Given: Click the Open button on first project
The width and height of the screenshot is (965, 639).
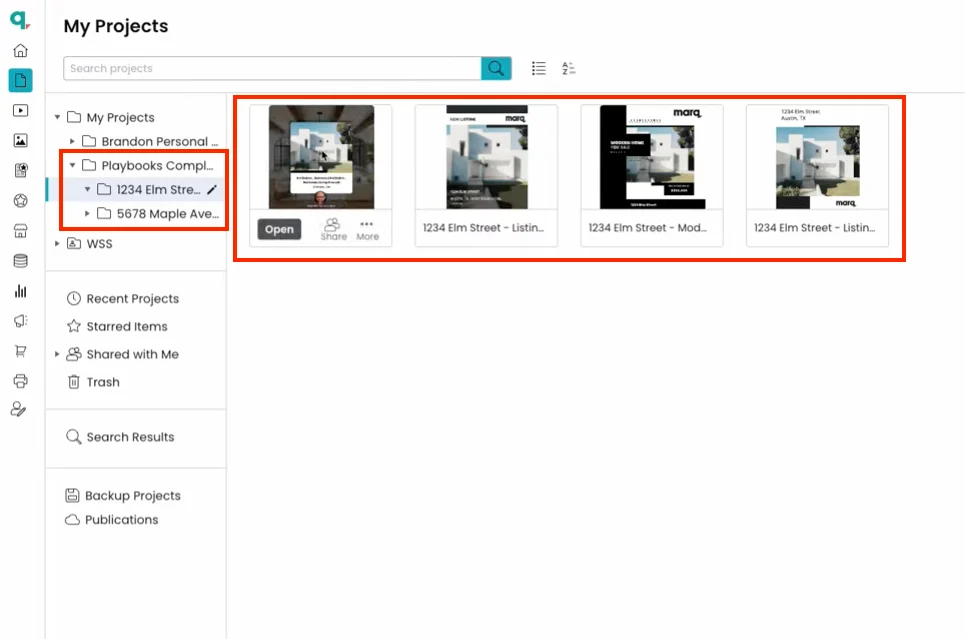Looking at the screenshot, I should click(279, 229).
